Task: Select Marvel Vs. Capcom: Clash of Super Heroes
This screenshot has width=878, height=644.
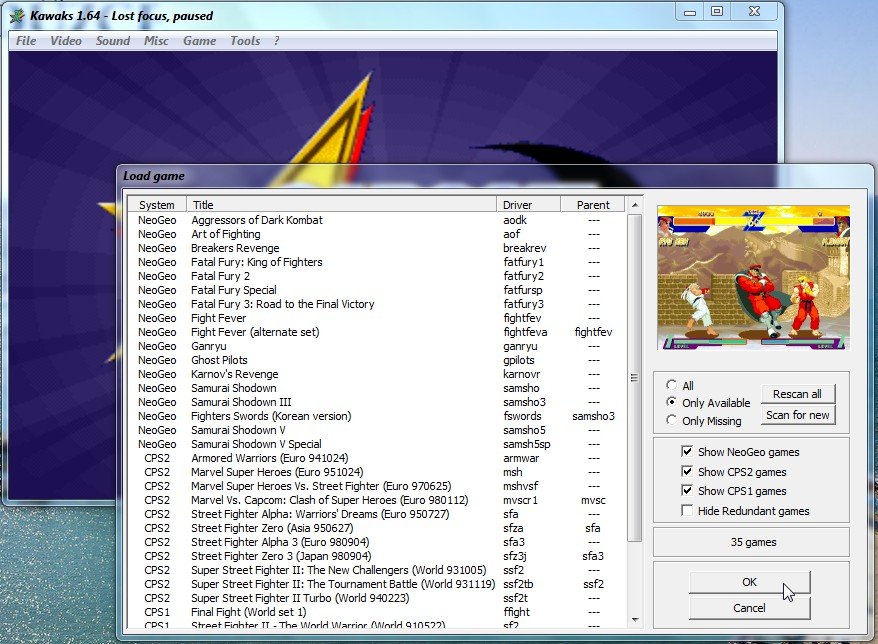Action: 376,500
